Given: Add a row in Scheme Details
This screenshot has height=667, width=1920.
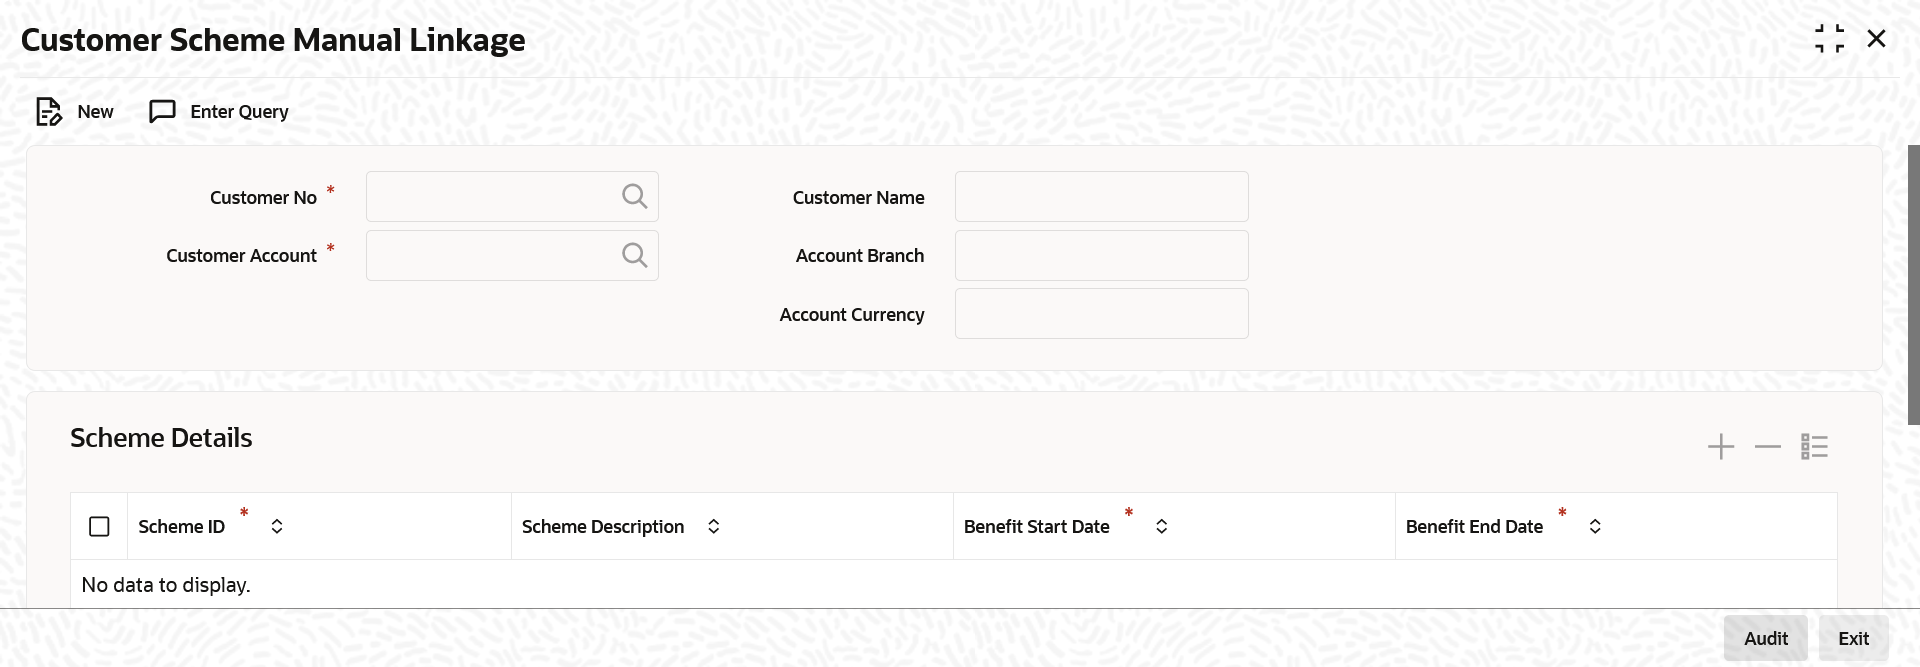Looking at the screenshot, I should [x=1720, y=446].
